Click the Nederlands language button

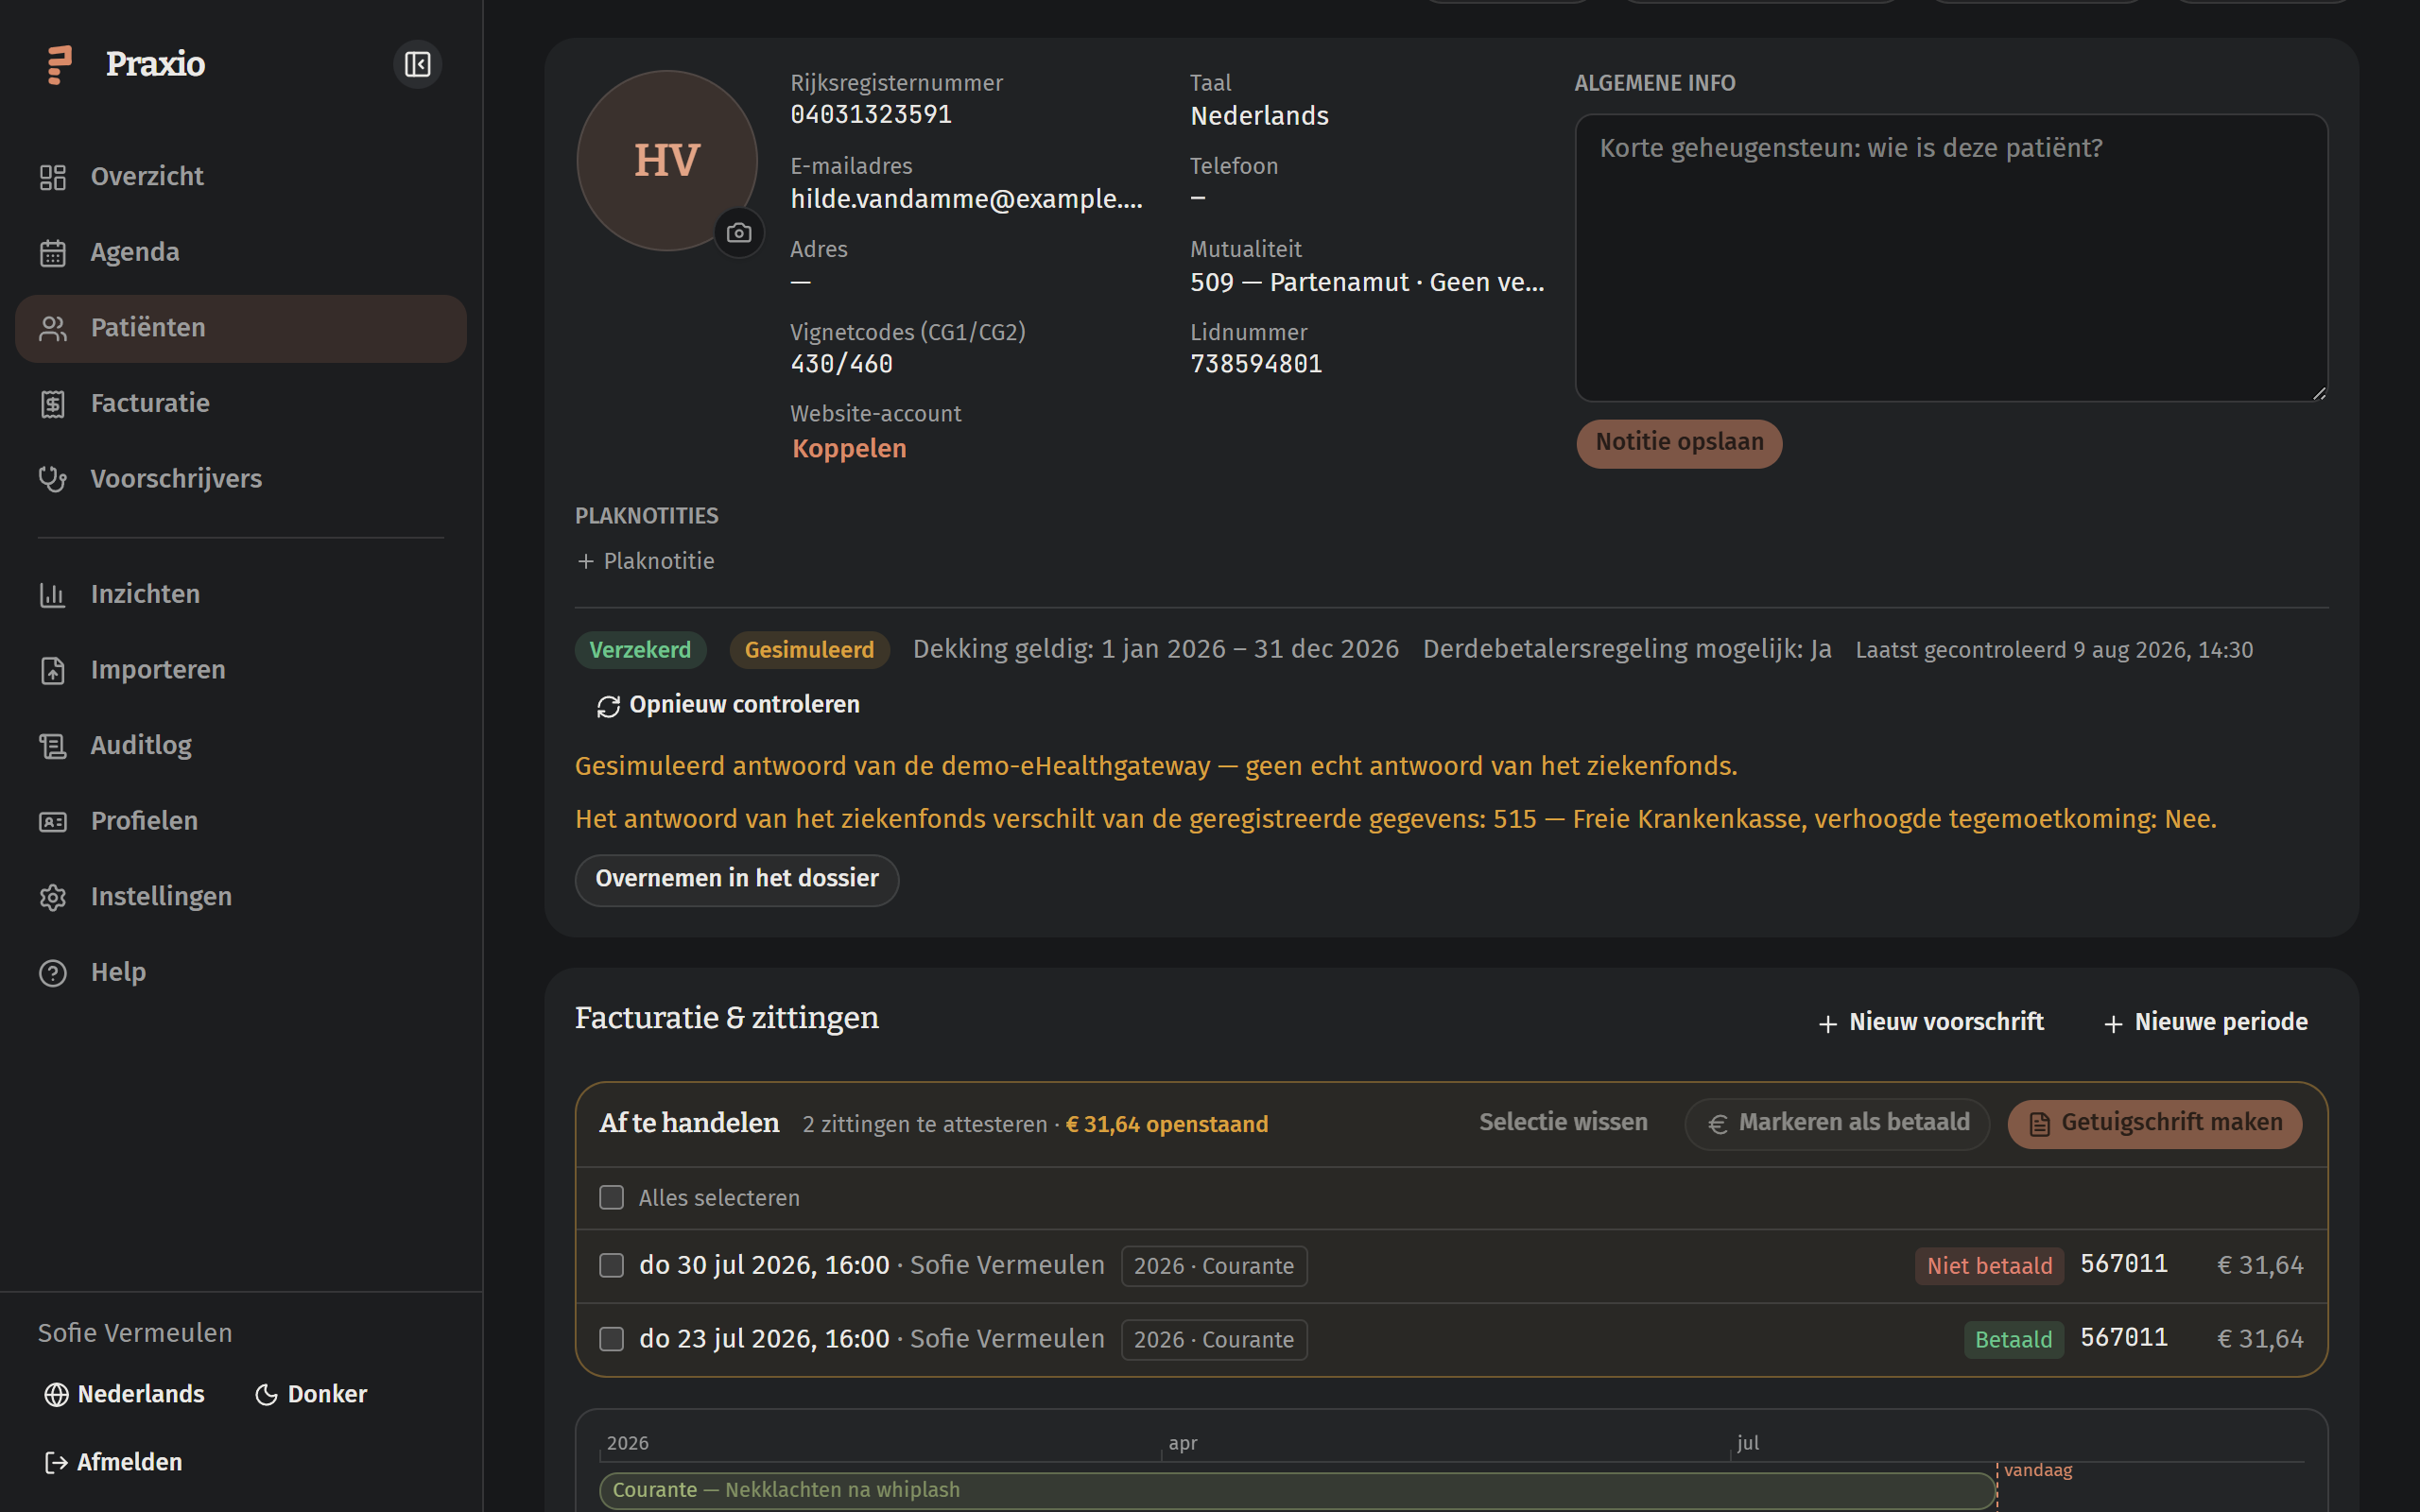(x=125, y=1394)
